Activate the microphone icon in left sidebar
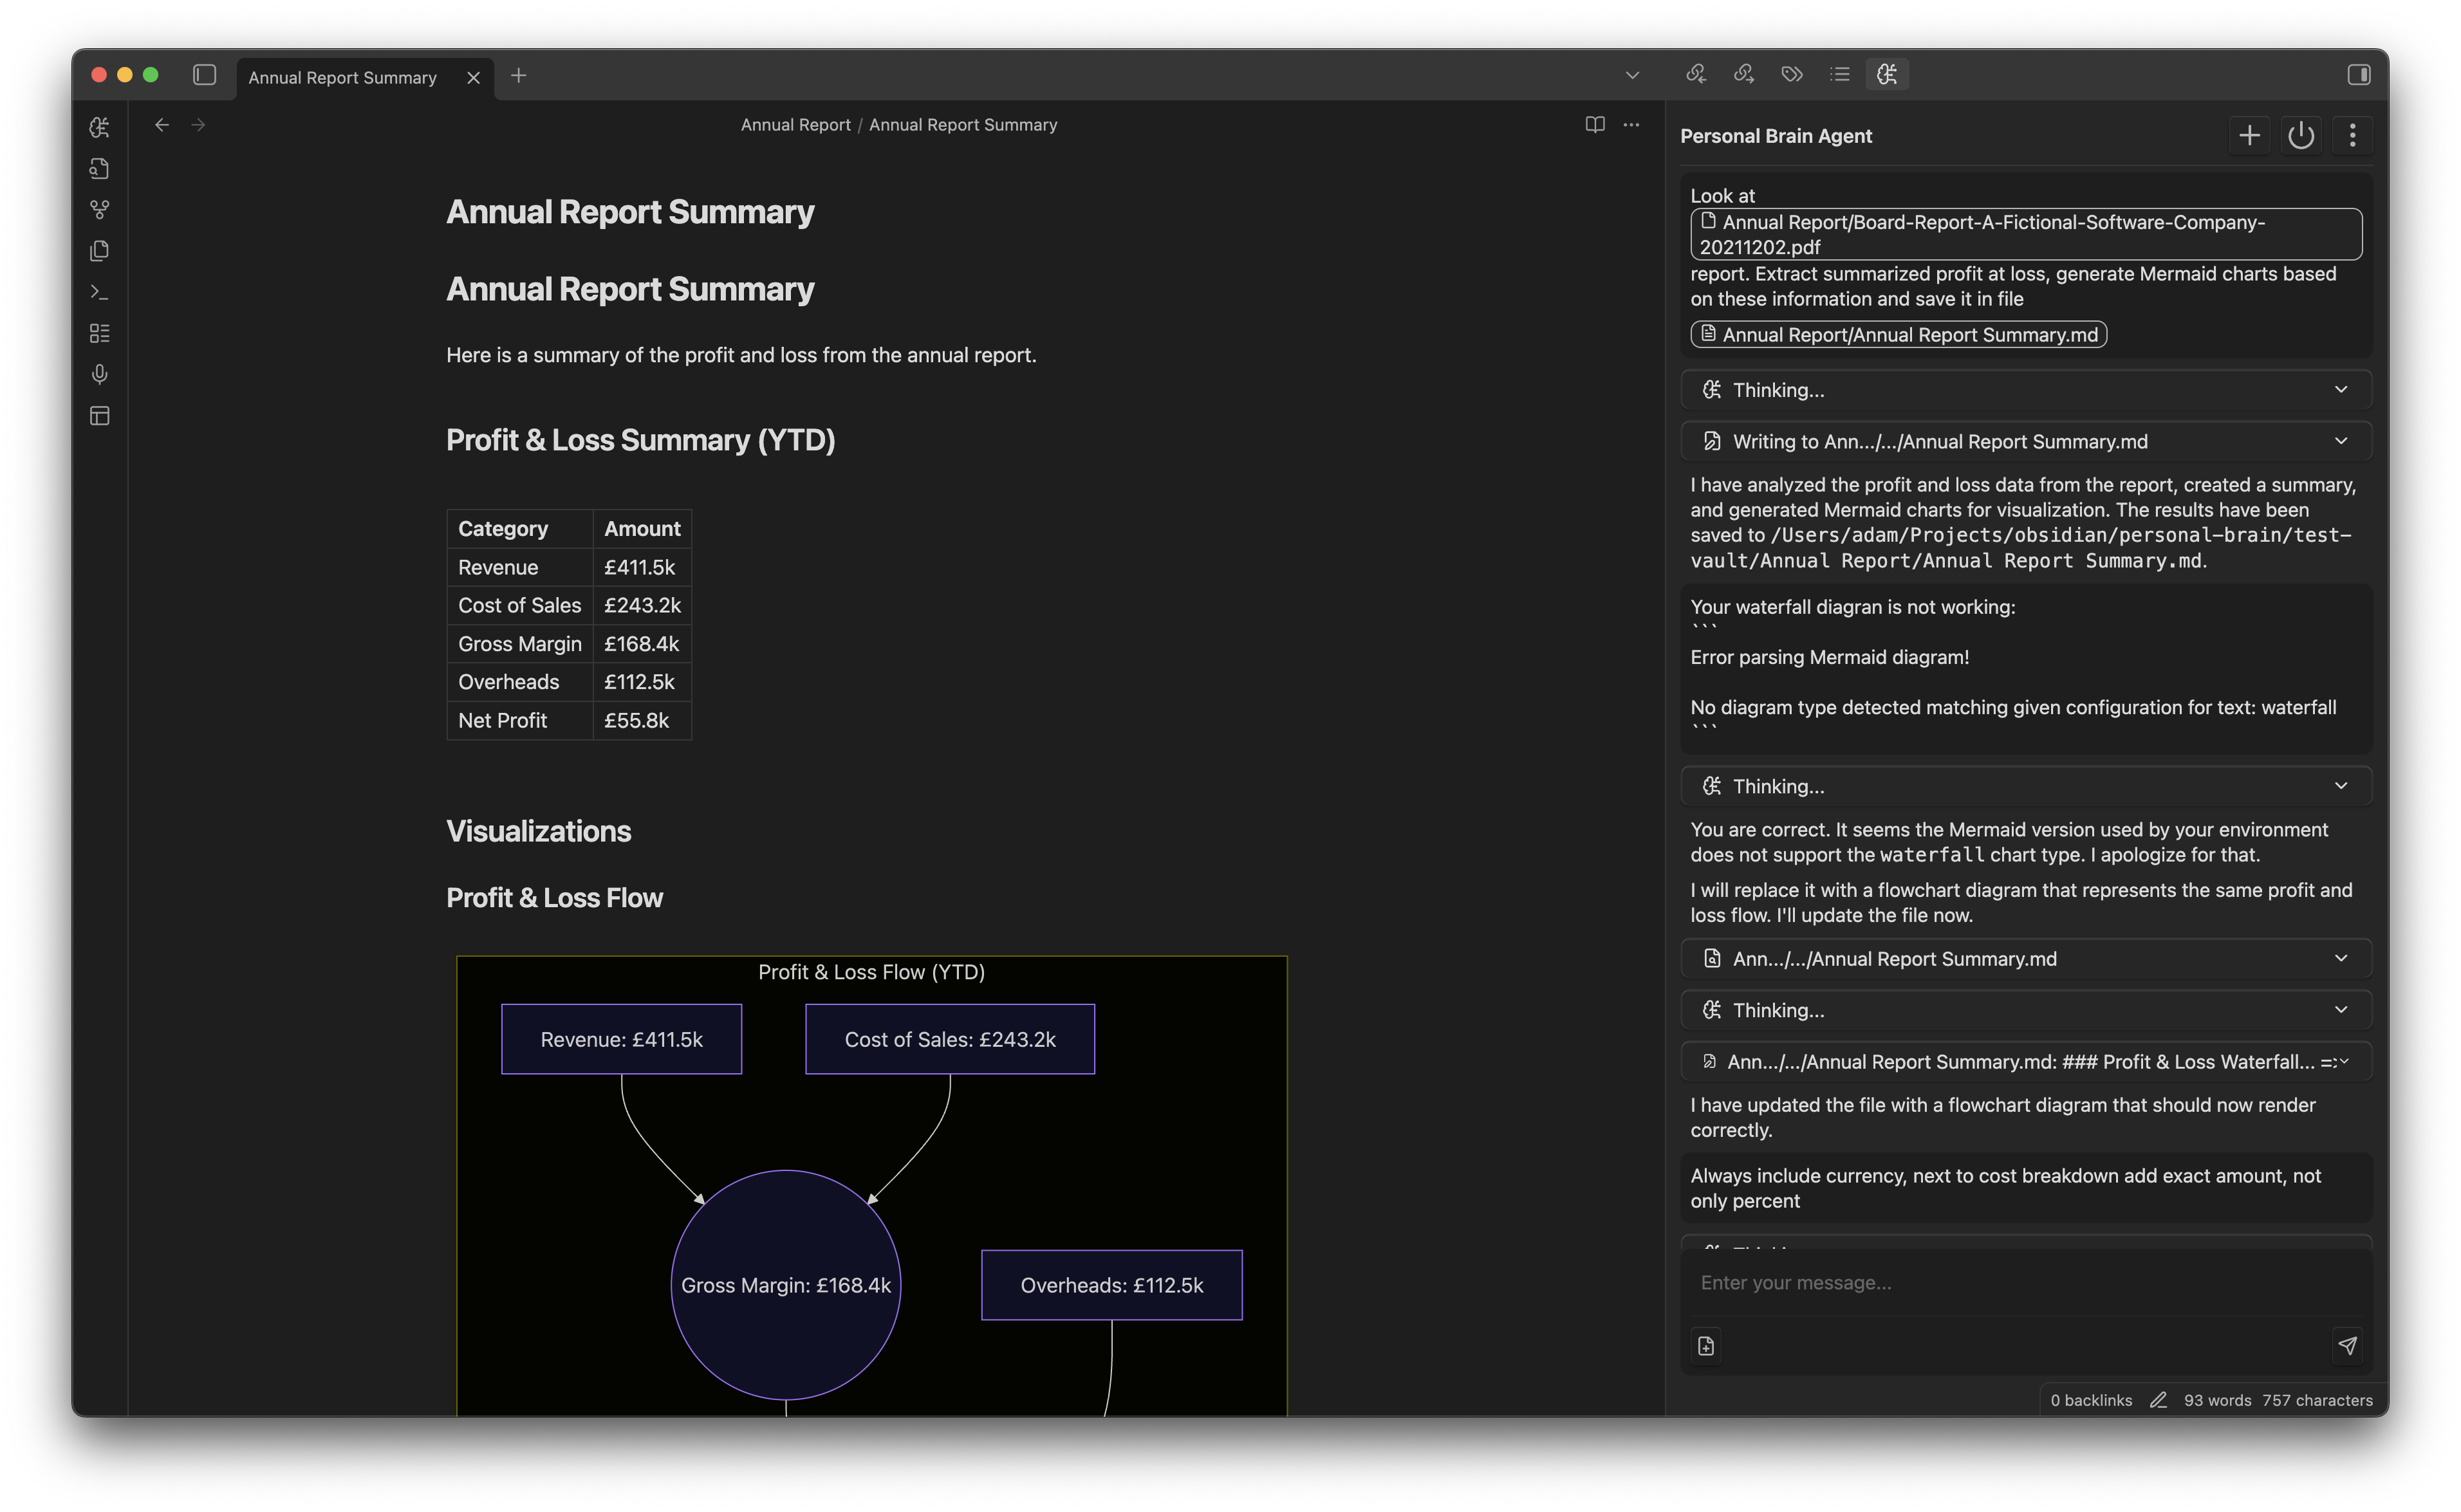Image resolution: width=2461 pixels, height=1512 pixels. (99, 374)
